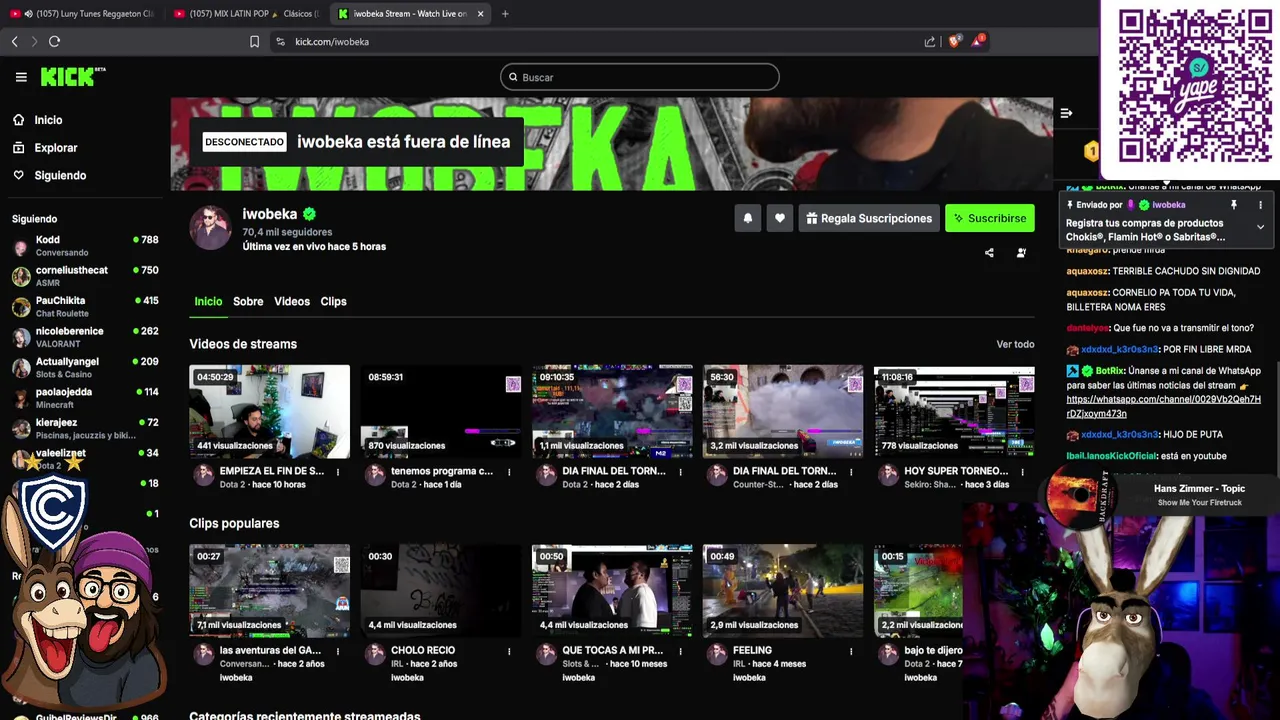Switch to the Sobre tab
The height and width of the screenshot is (720, 1280).
tap(248, 301)
